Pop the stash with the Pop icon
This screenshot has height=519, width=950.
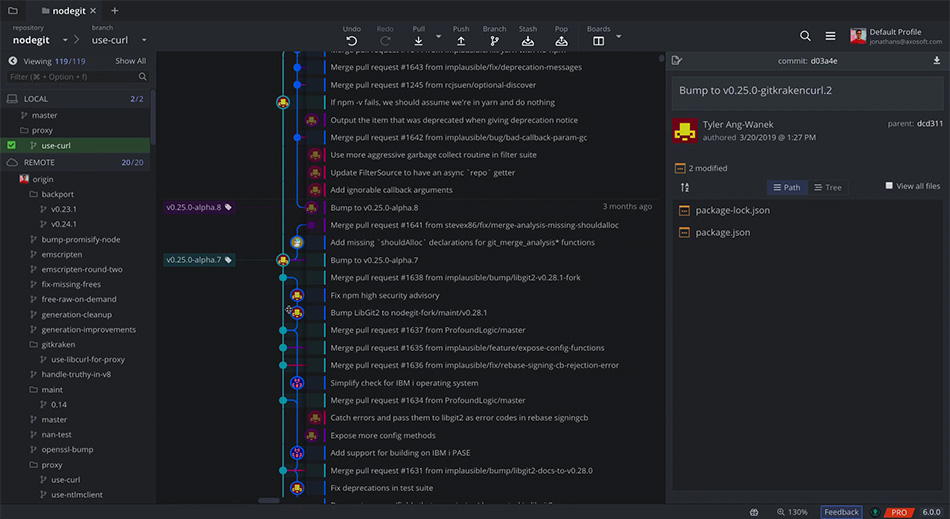[x=562, y=41]
